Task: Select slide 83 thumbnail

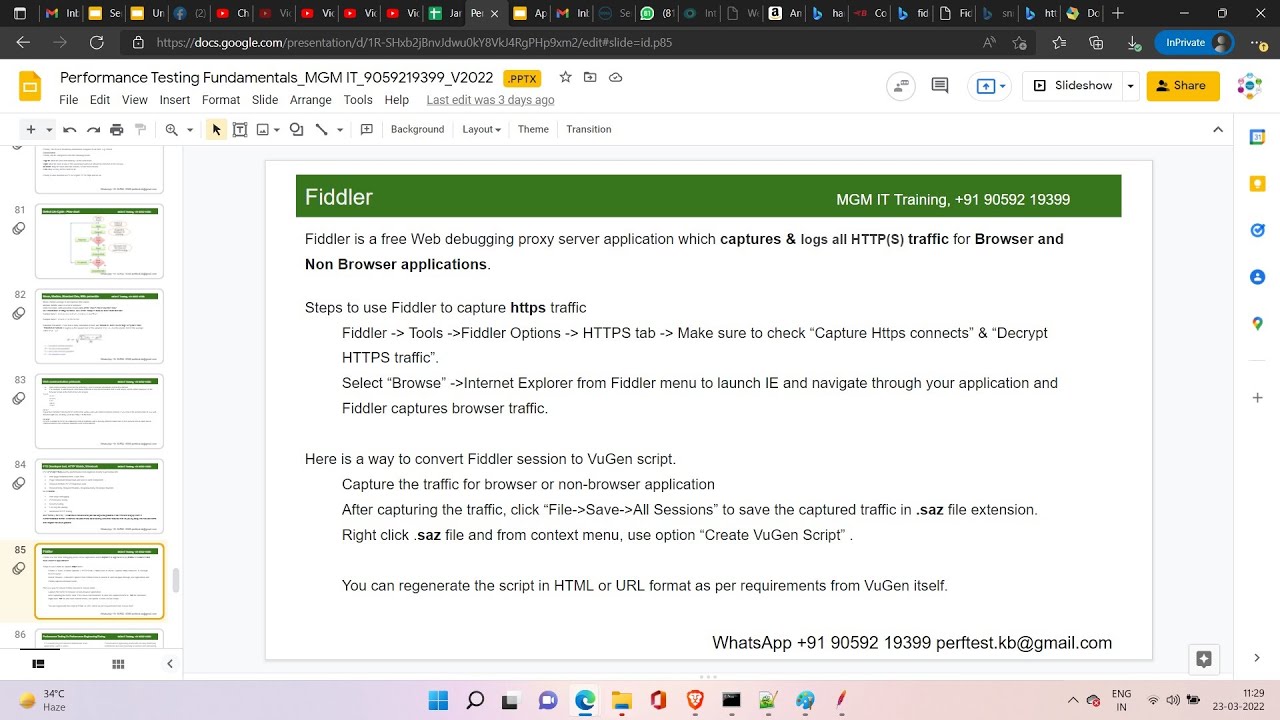Action: (x=99, y=411)
